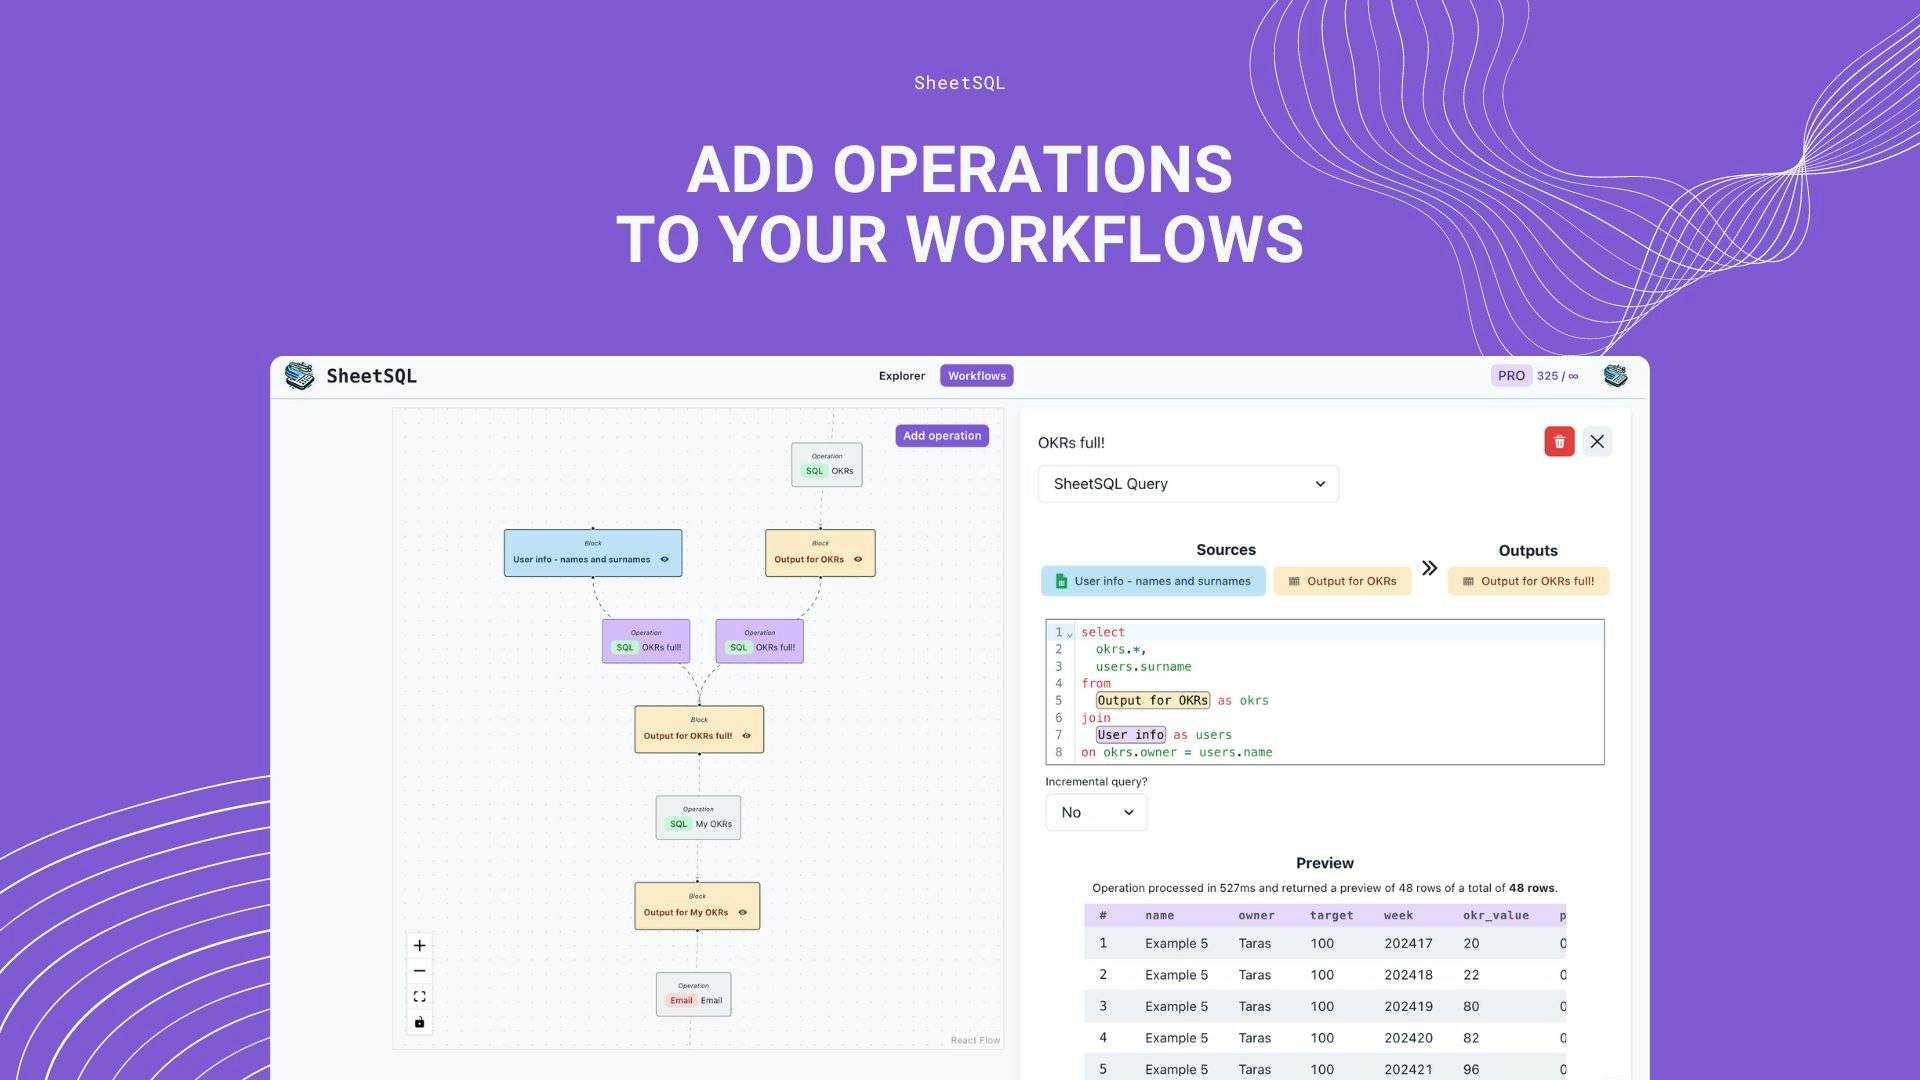Click the 325 / ∞ usage counter
1920x1080 pixels.
[x=1558, y=376]
